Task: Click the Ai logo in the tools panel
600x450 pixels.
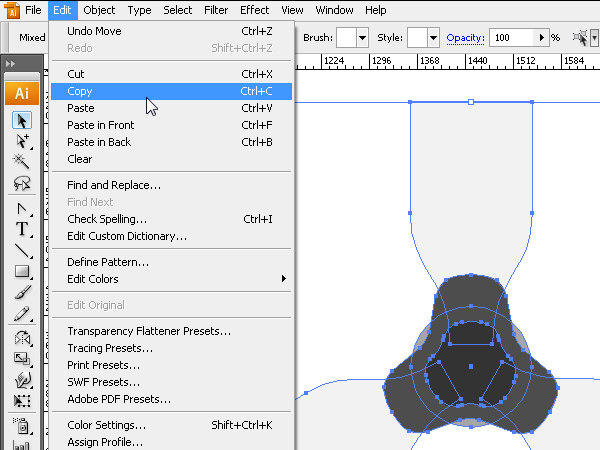Action: (x=22, y=93)
